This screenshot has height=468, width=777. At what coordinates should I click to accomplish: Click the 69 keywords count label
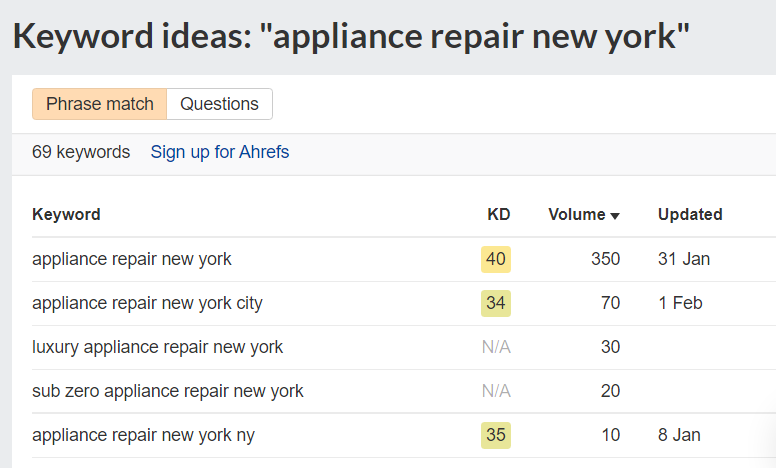pos(81,152)
